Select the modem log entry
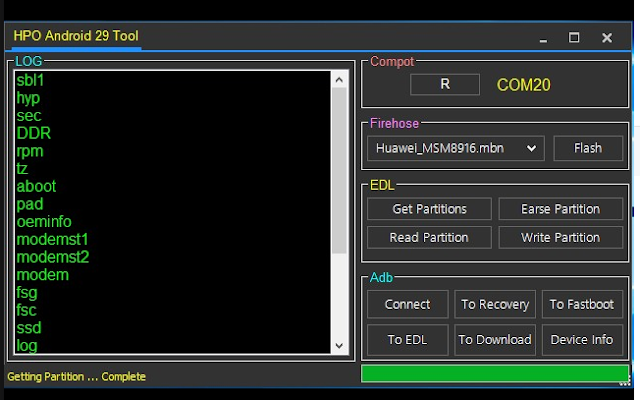The height and width of the screenshot is (400, 640). point(42,275)
